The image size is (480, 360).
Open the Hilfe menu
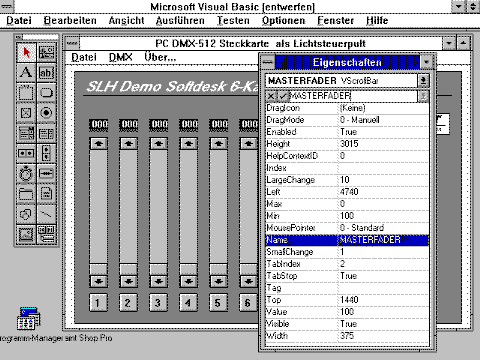(377, 20)
